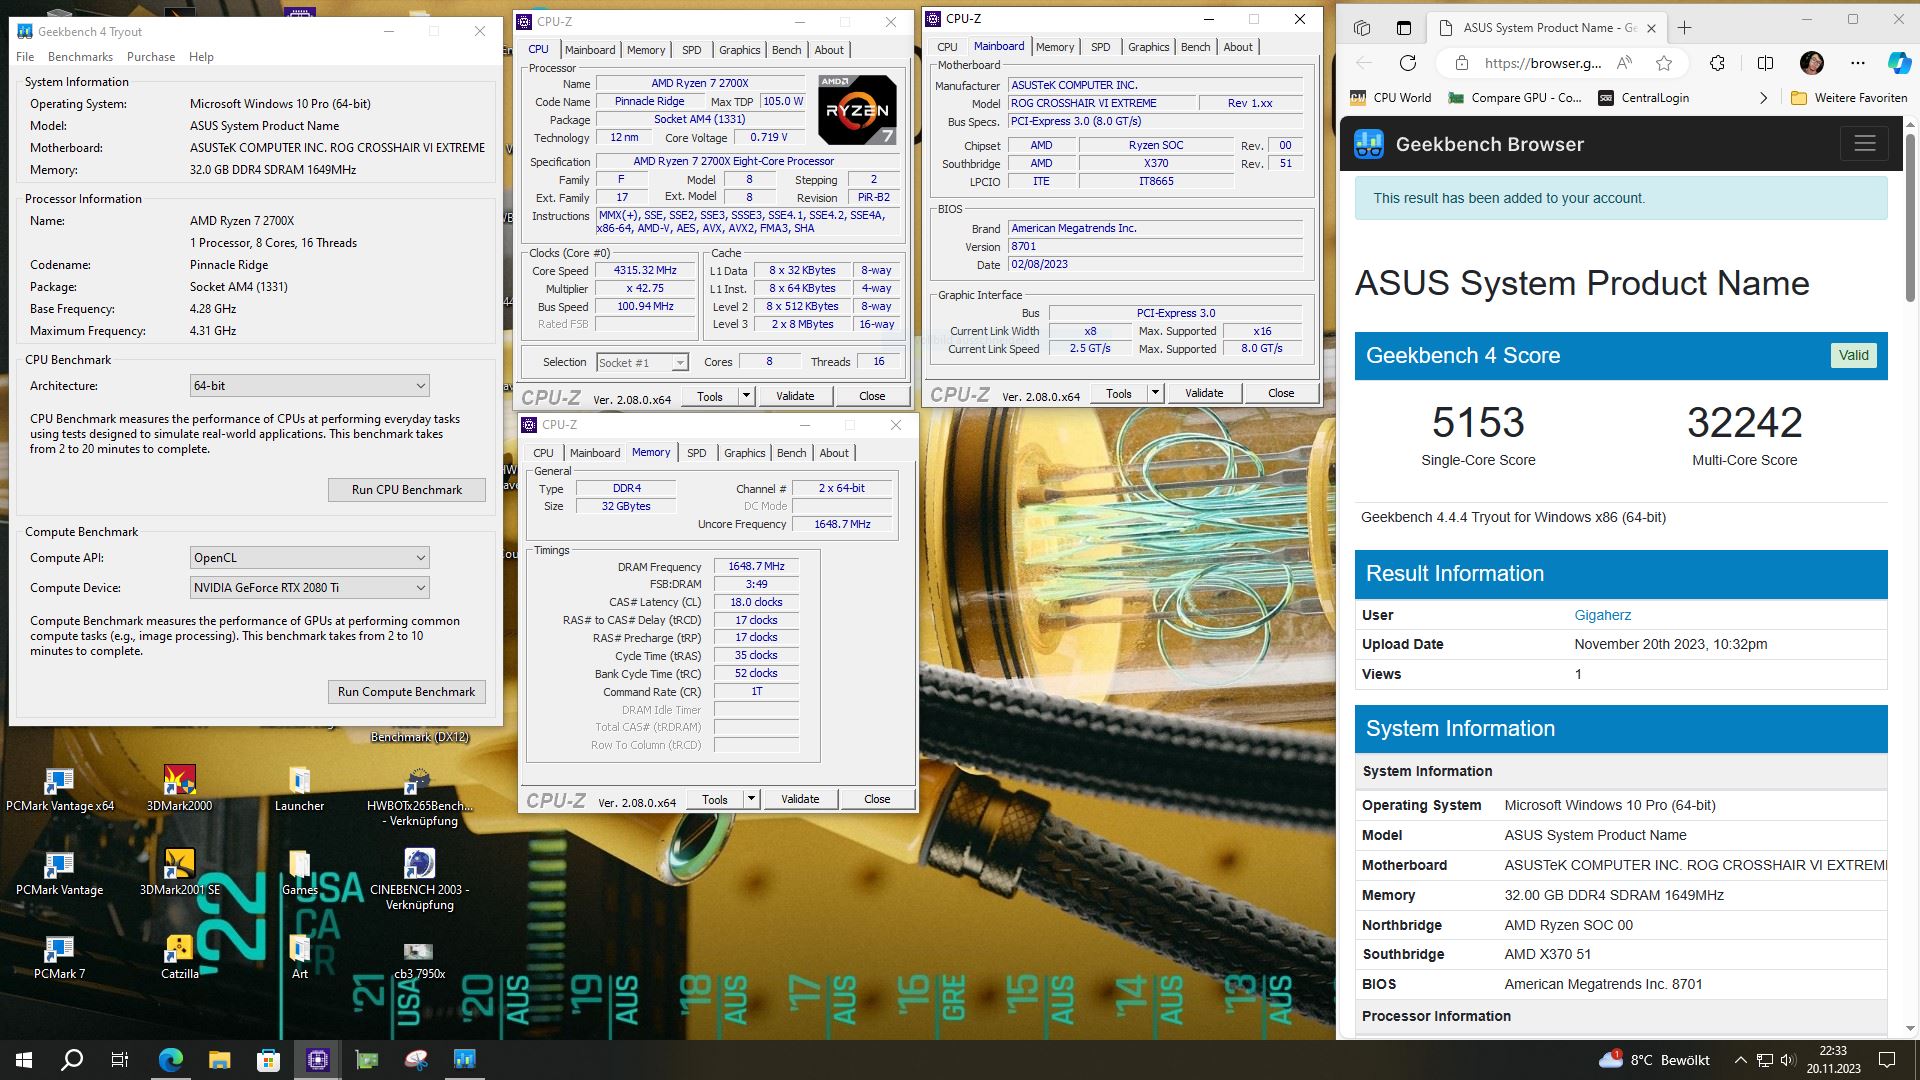Screen dimensions: 1920x1080
Task: Open Compare GPU favorite bookmark
Action: (1514, 98)
